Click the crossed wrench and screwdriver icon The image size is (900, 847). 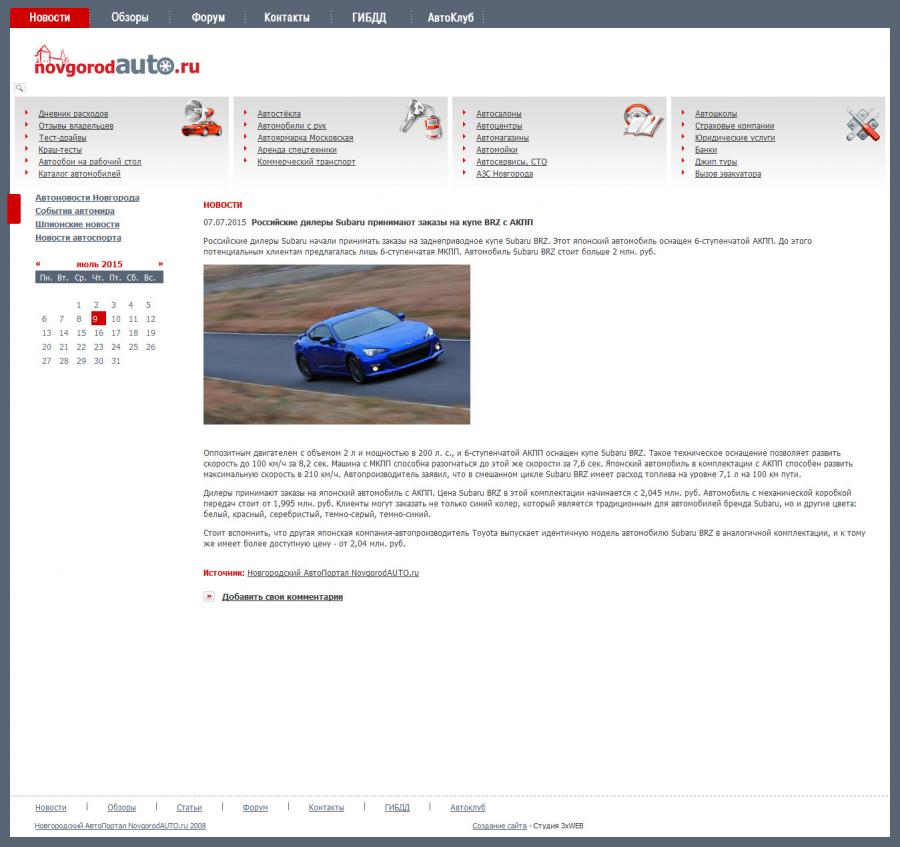coord(862,124)
